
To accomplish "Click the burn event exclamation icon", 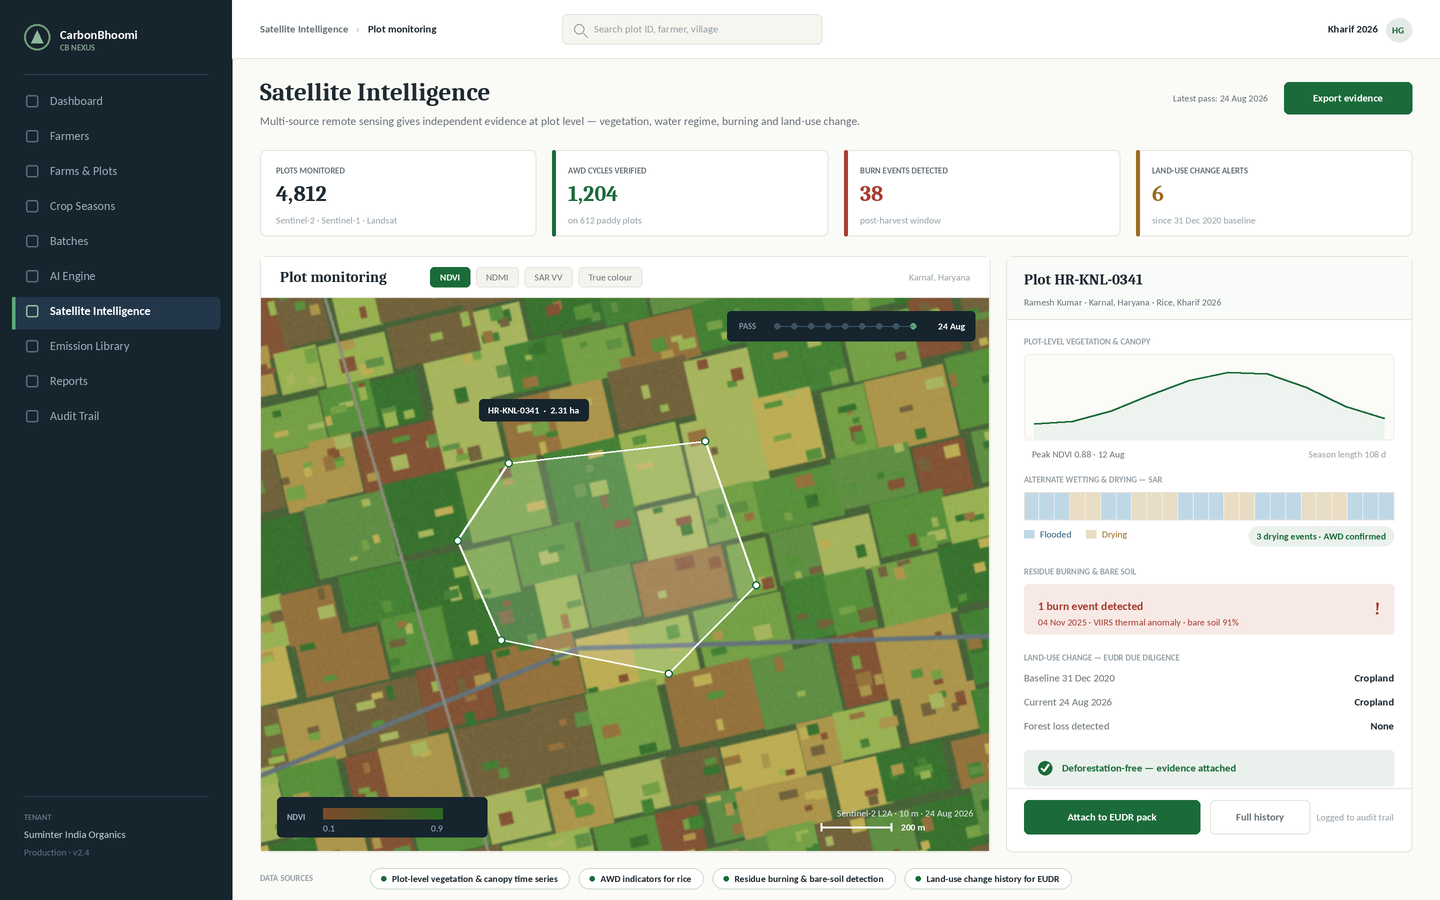I will (x=1377, y=608).
